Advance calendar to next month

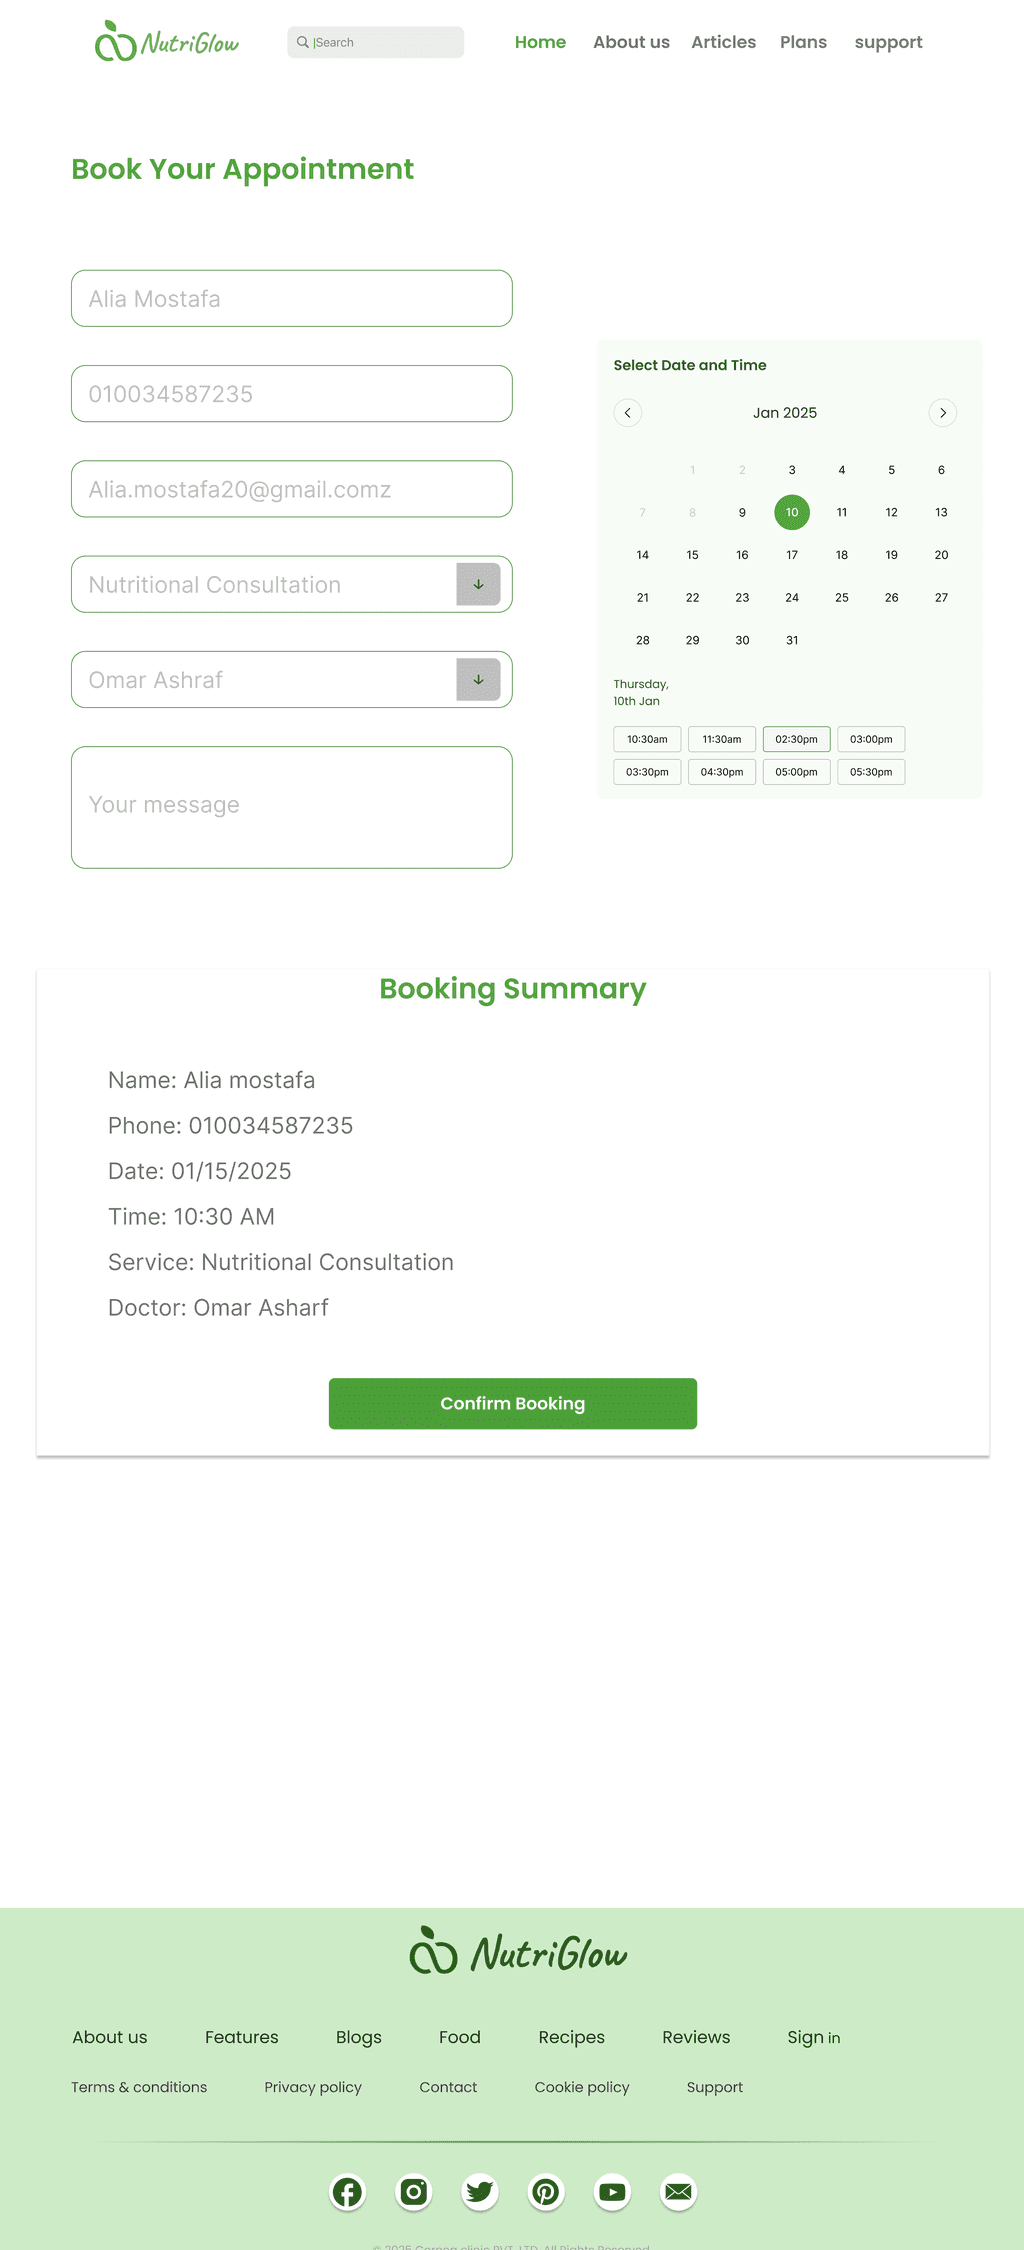point(943,413)
